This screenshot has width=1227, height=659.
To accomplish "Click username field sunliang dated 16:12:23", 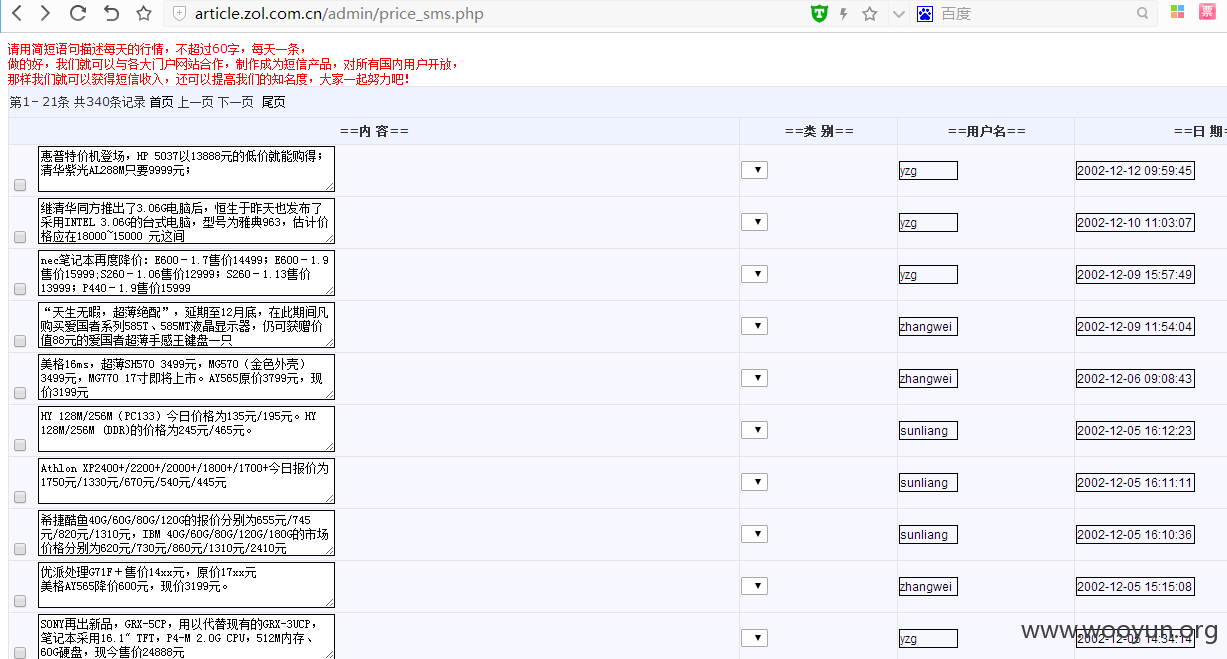I will tap(928, 431).
